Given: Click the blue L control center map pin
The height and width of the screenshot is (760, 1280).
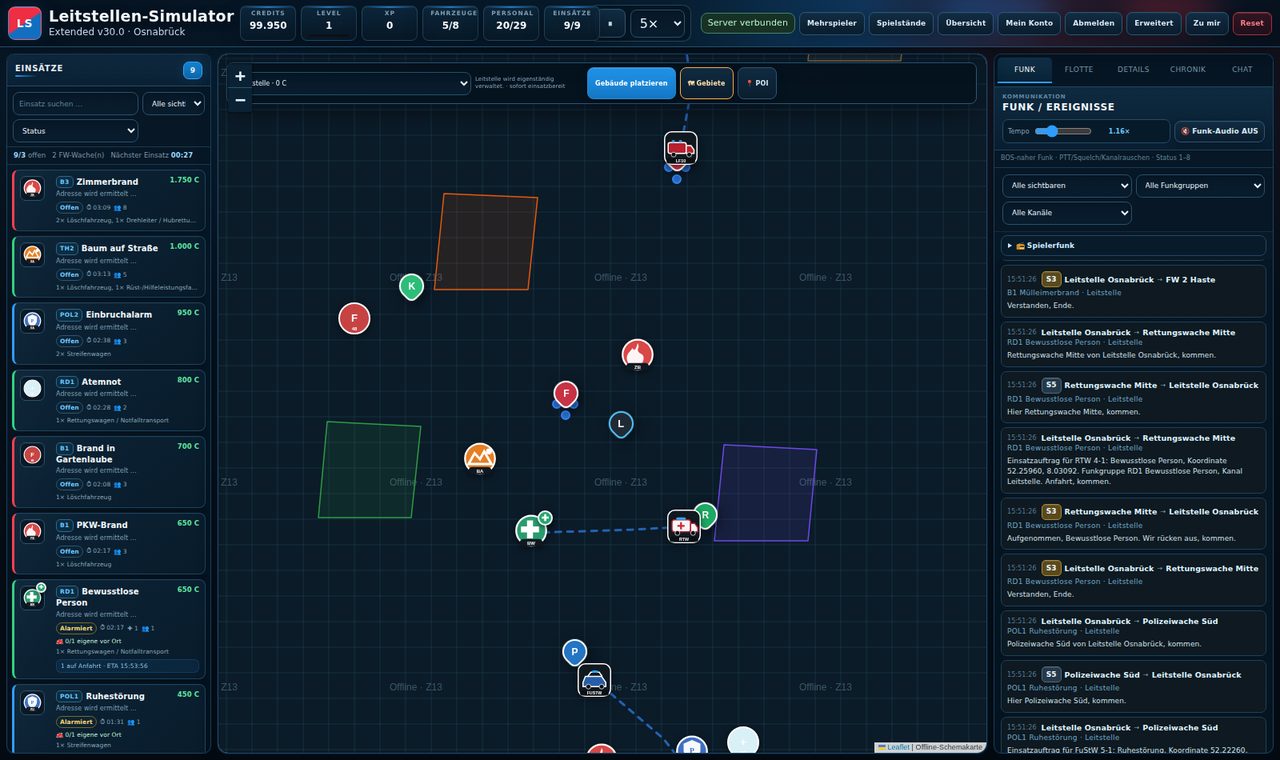Looking at the screenshot, I should click(621, 424).
